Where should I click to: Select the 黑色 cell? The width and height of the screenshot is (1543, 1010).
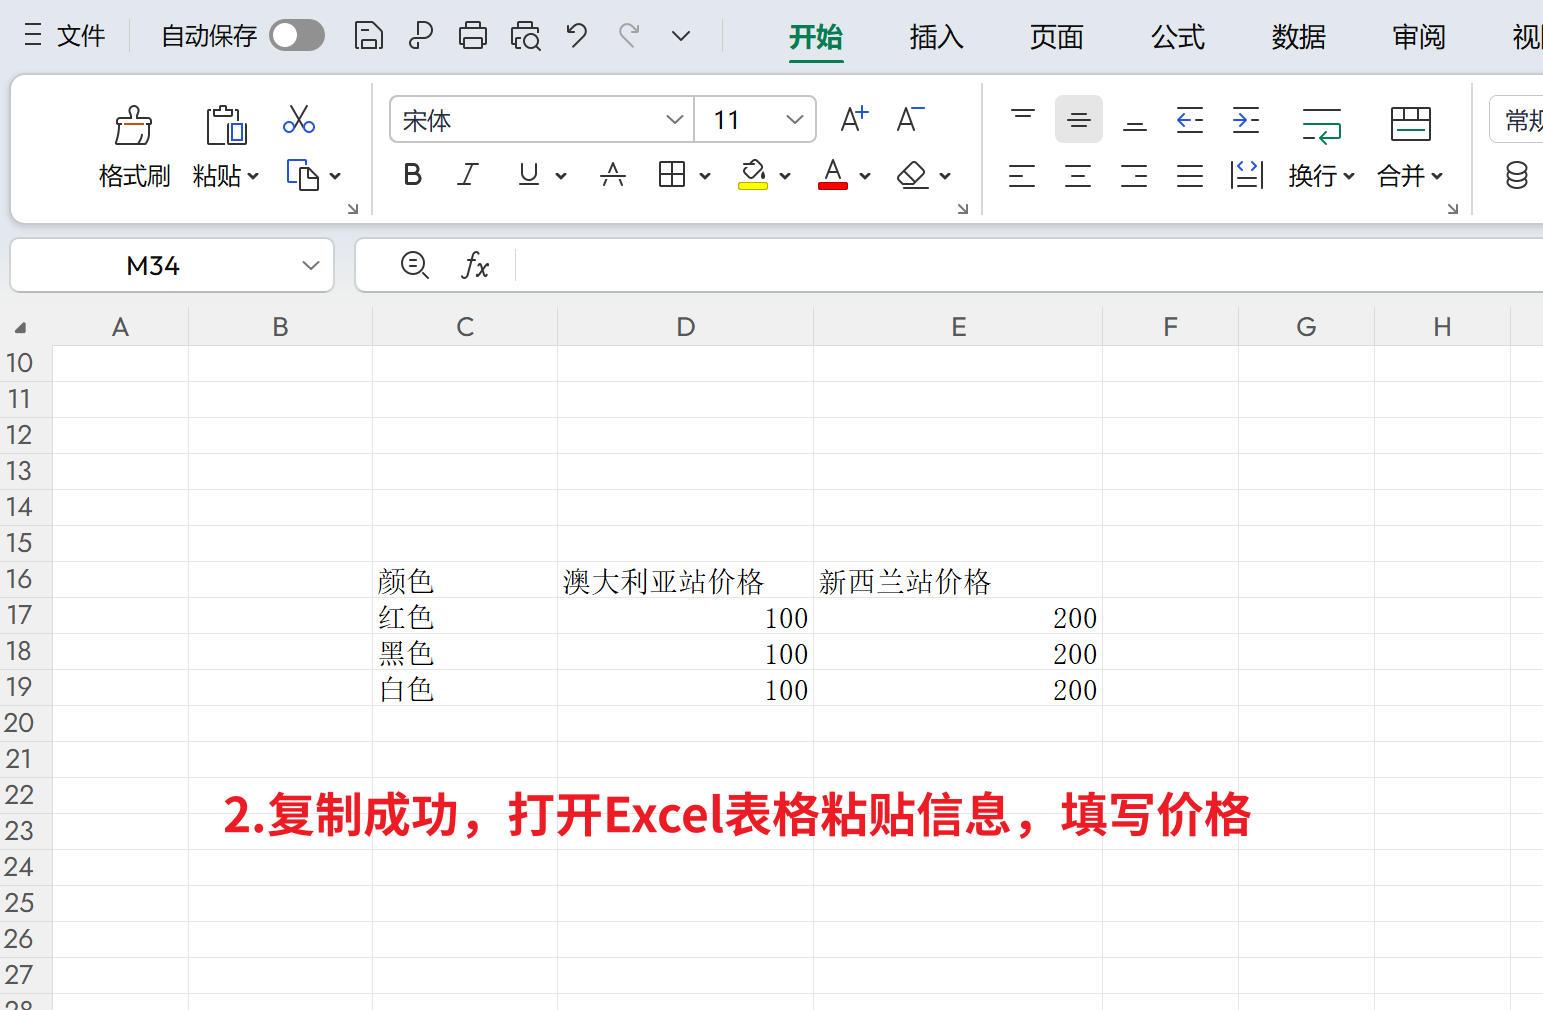pyautogui.click(x=465, y=652)
